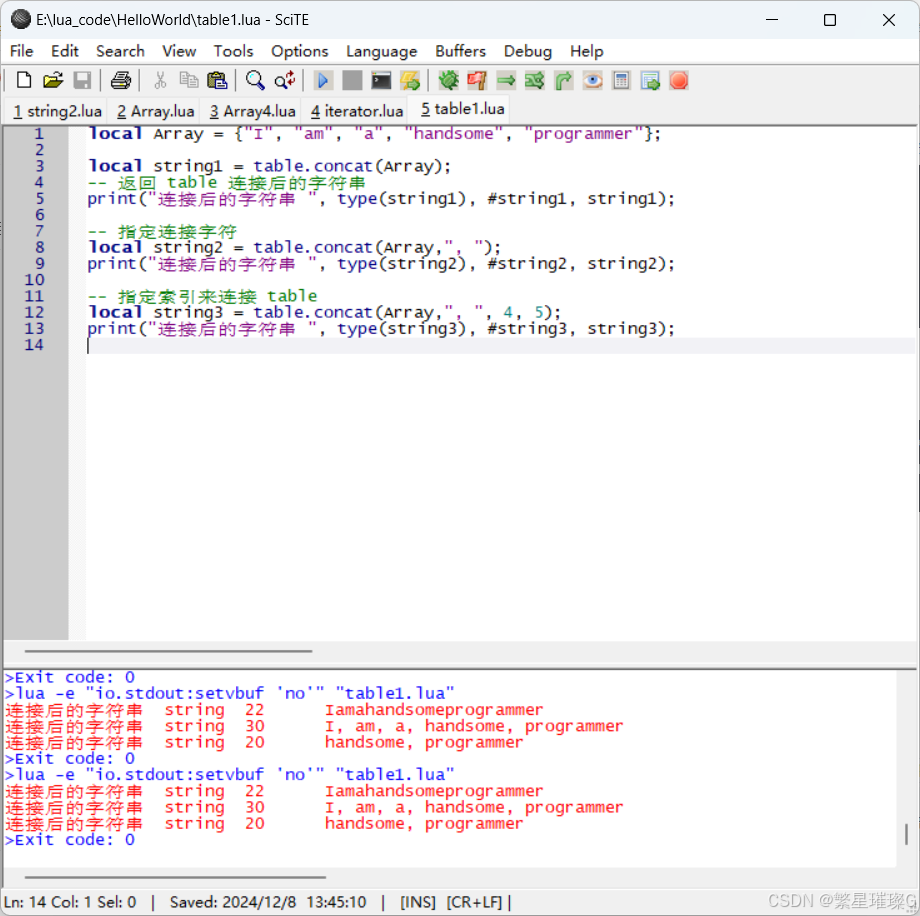The image size is (920, 916).
Task: Switch to the Array.lua tab
Action: [155, 110]
